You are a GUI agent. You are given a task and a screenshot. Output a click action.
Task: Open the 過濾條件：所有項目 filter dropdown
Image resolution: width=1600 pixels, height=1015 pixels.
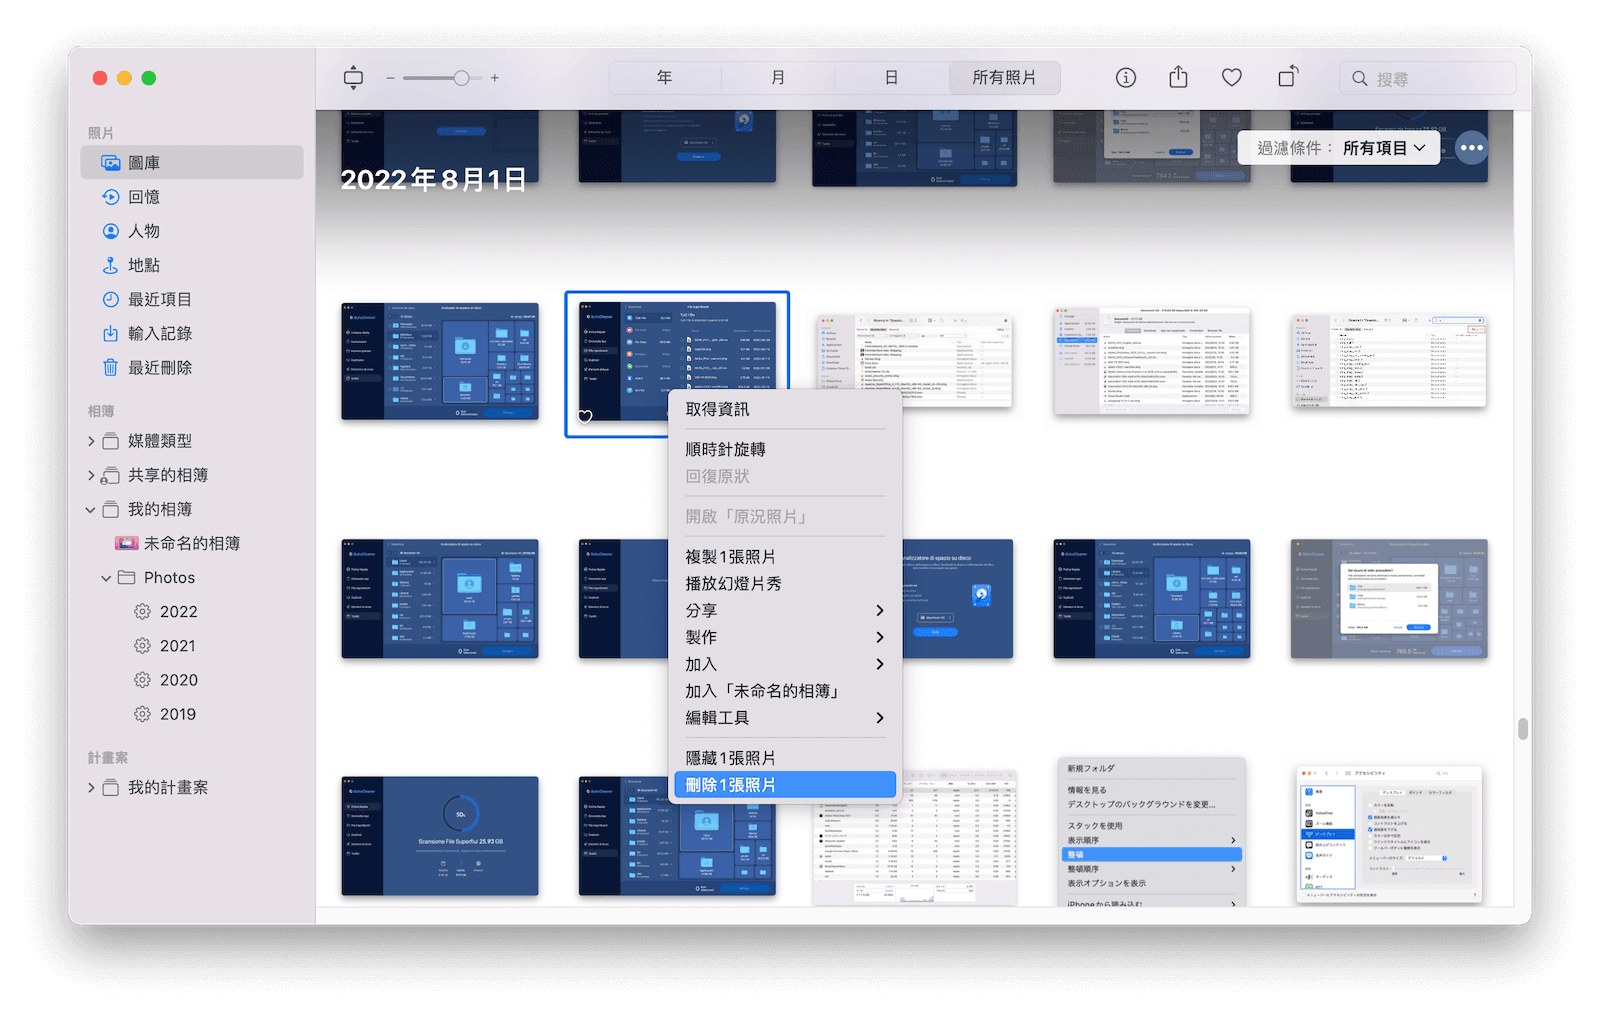[1338, 147]
